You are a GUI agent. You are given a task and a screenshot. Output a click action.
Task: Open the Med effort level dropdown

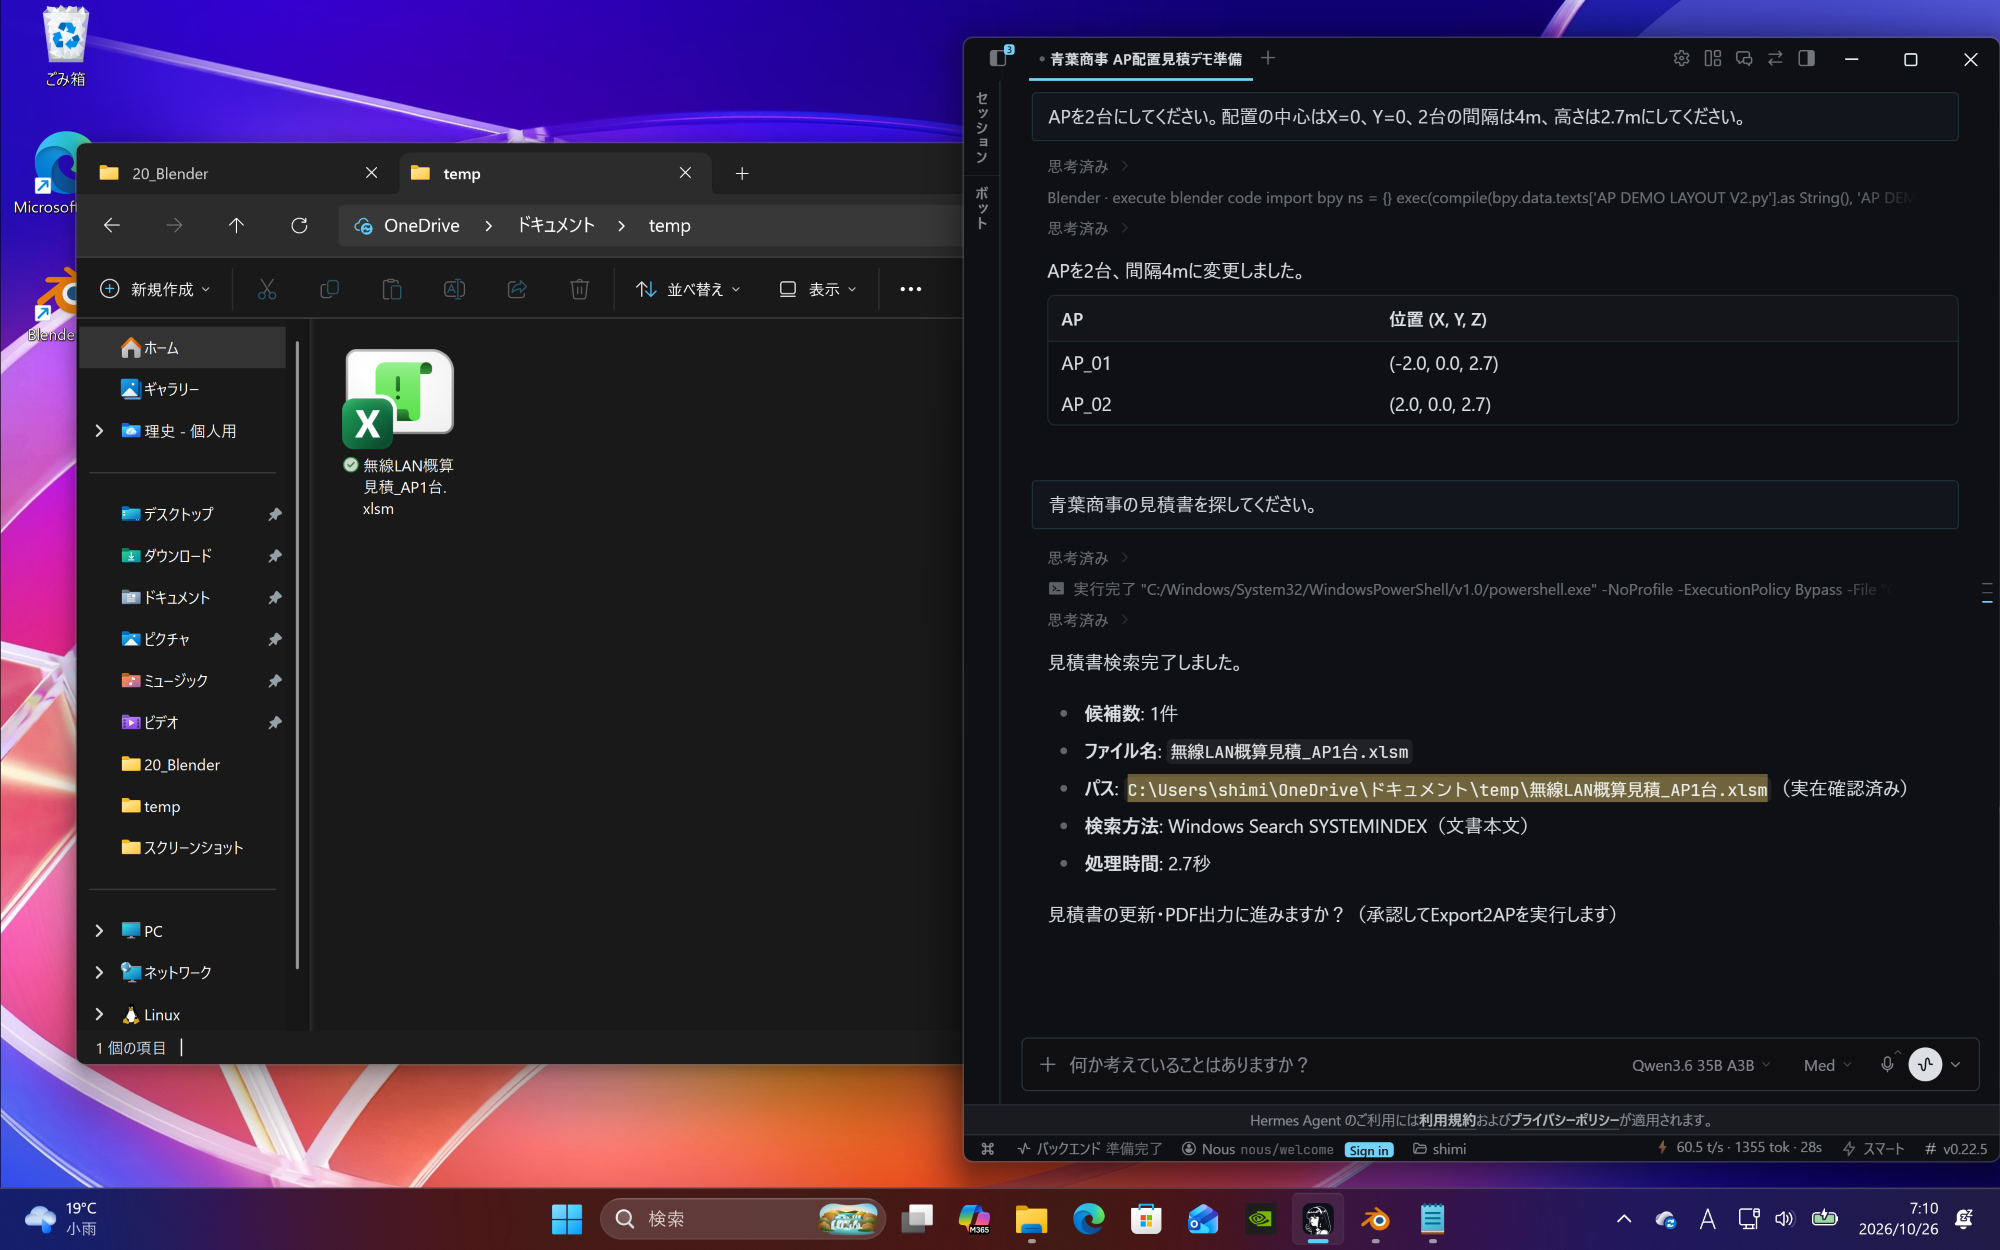(1827, 1065)
